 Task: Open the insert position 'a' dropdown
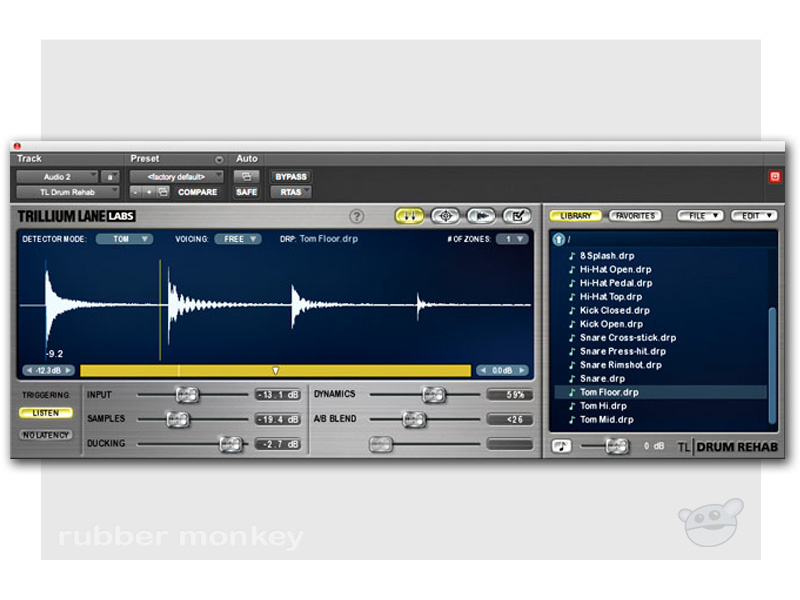pyautogui.click(x=110, y=177)
